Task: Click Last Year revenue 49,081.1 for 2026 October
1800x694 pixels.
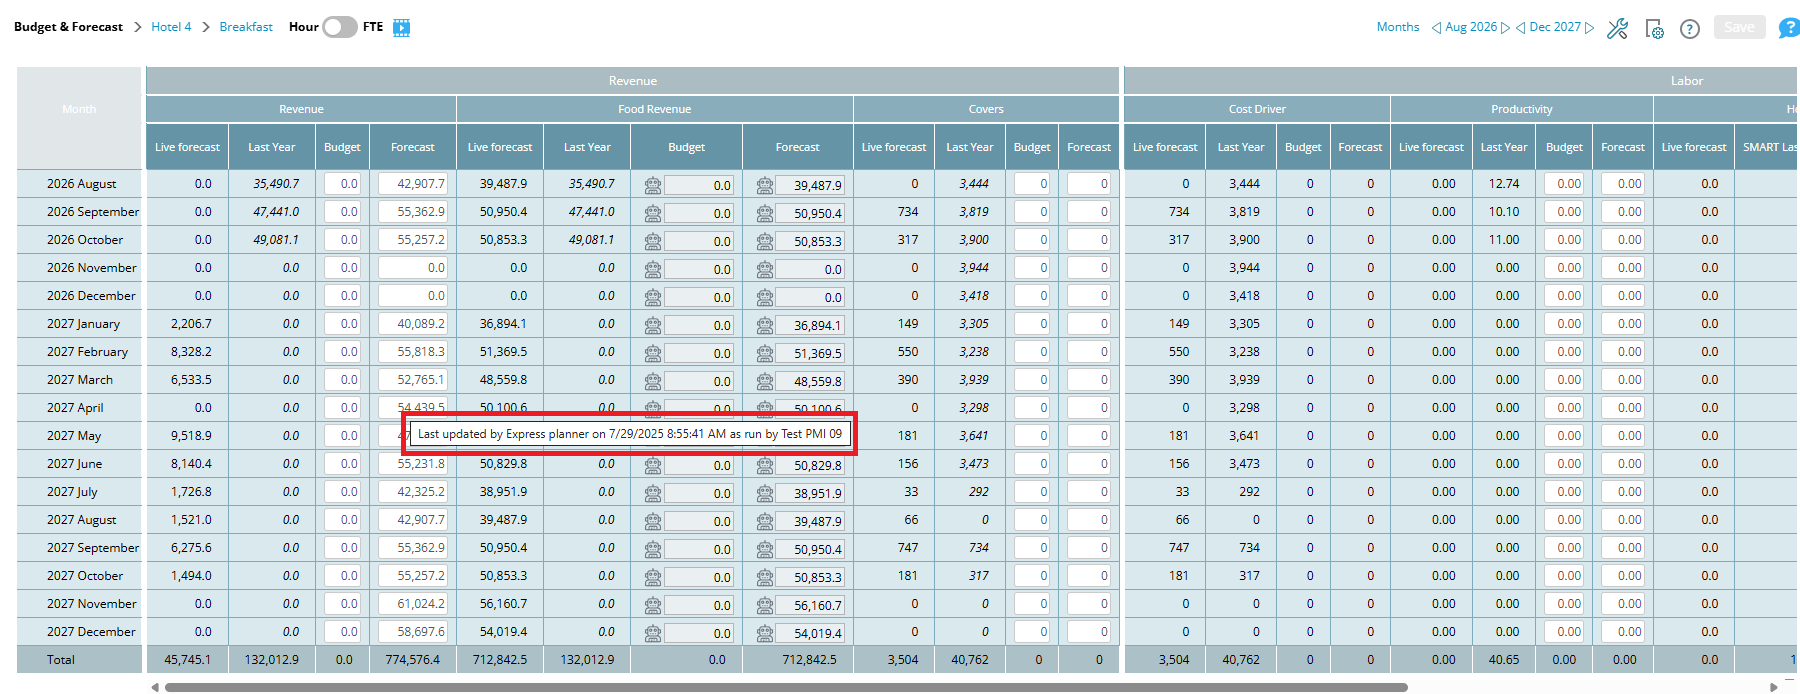Action: pos(276,240)
